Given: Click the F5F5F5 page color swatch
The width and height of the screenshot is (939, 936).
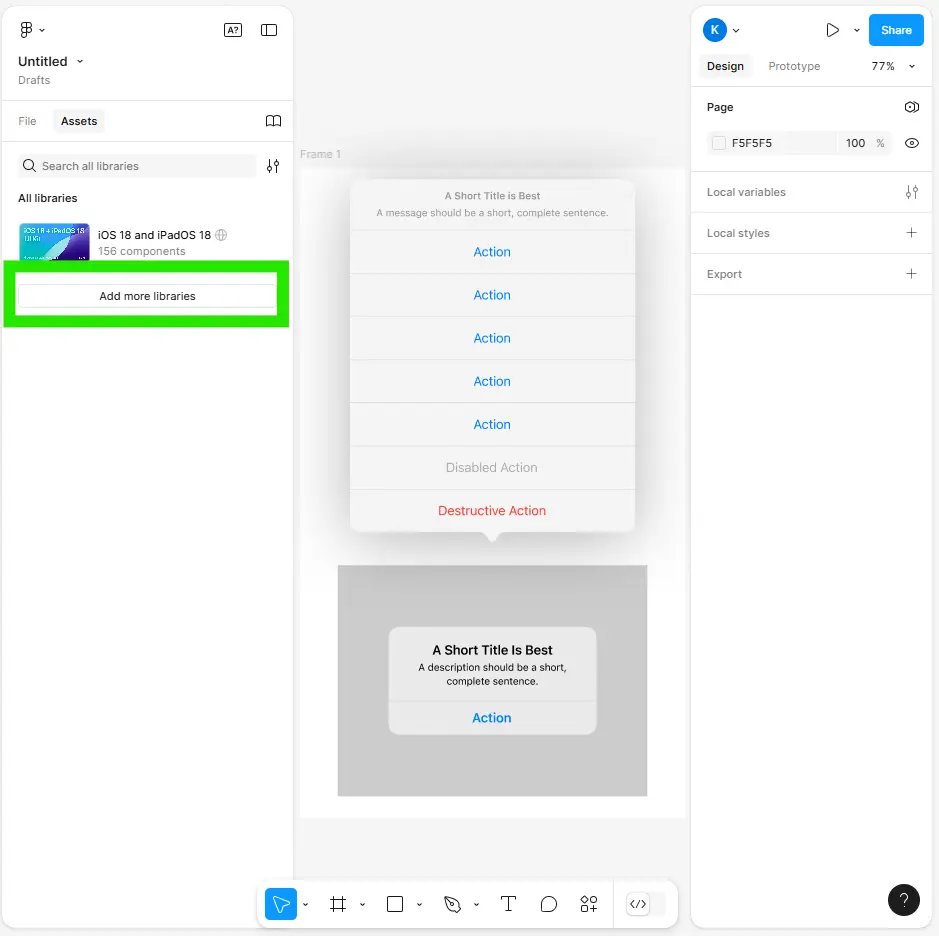Looking at the screenshot, I should pyautogui.click(x=719, y=143).
